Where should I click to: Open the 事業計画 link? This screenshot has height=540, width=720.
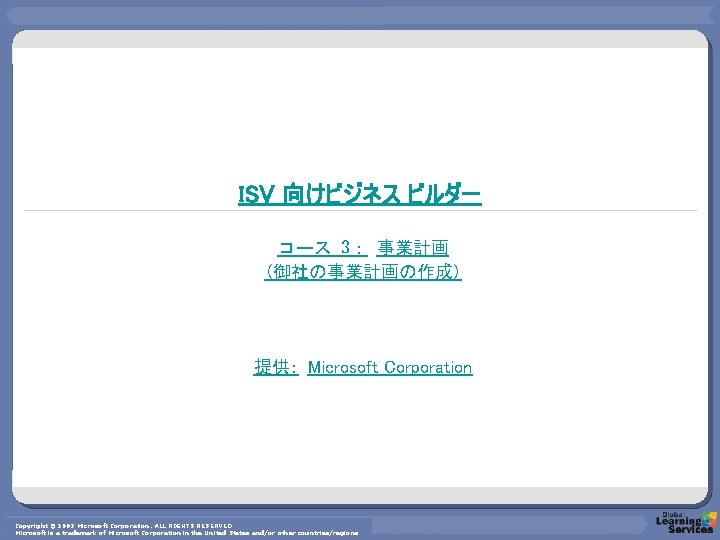[x=412, y=248]
